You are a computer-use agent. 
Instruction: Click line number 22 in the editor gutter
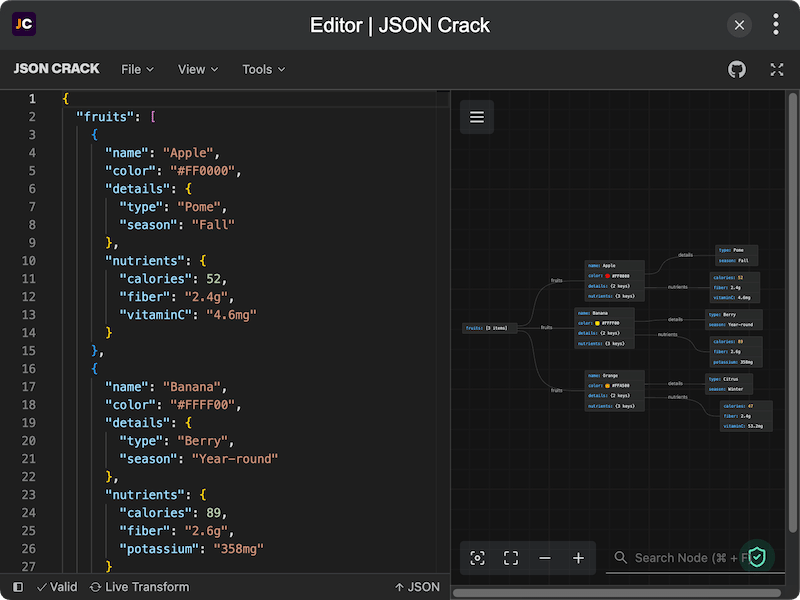29,477
